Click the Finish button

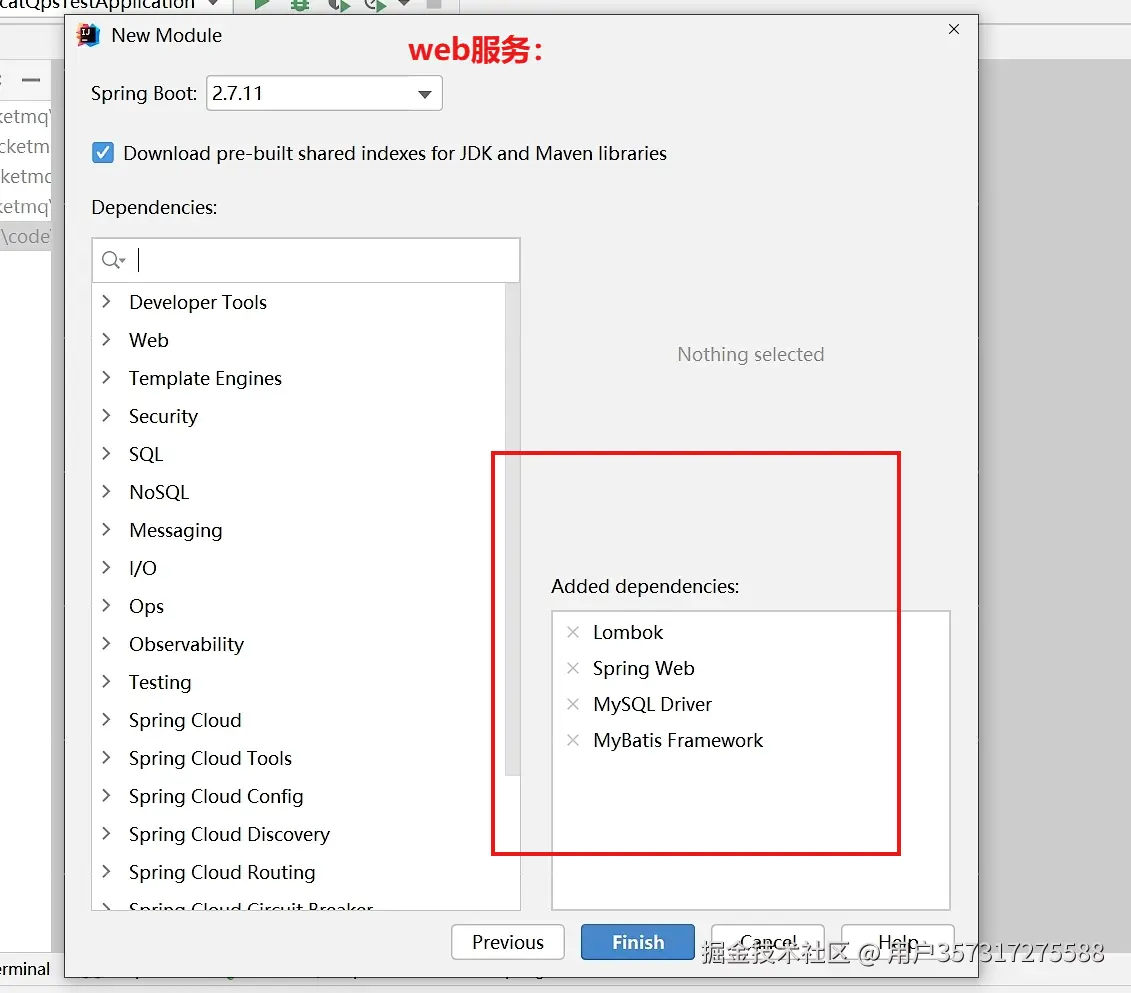(638, 942)
